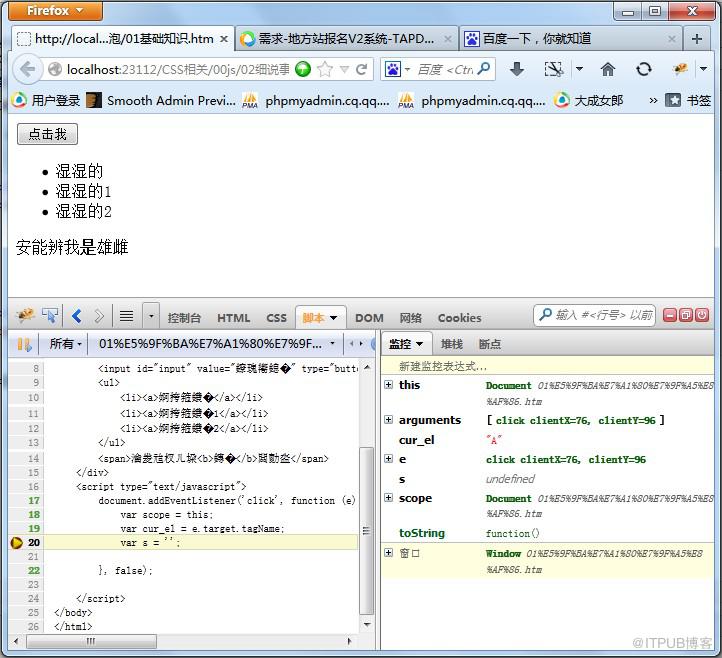
Task: Open dropdown next to screenshot icon
Action: click(579, 70)
